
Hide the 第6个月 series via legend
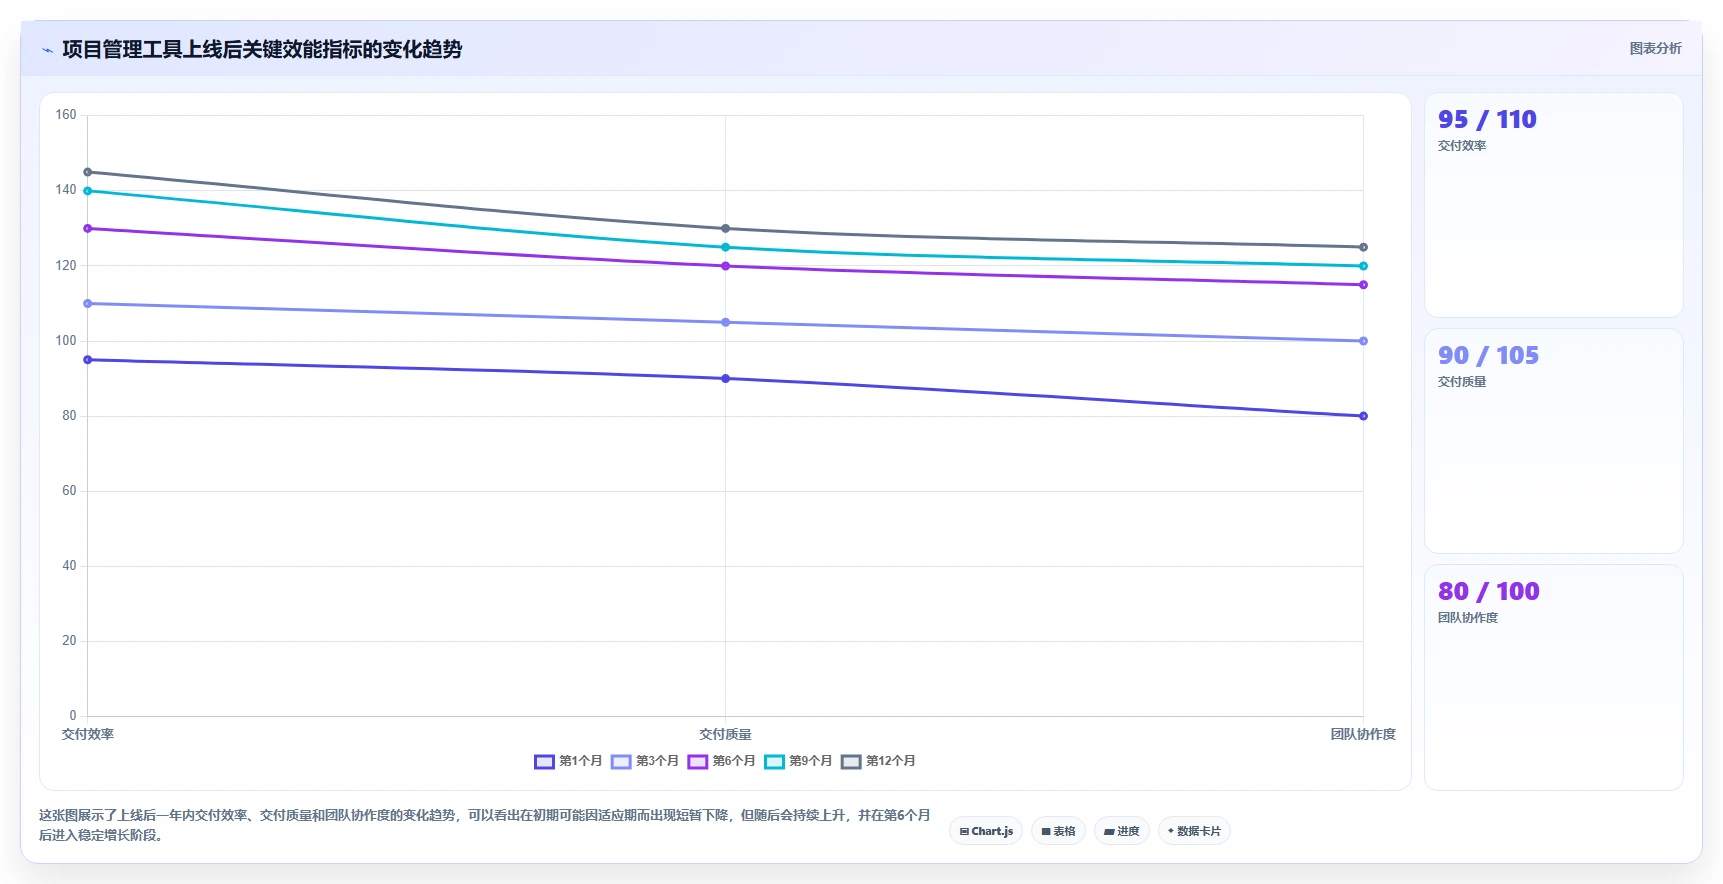(x=721, y=761)
